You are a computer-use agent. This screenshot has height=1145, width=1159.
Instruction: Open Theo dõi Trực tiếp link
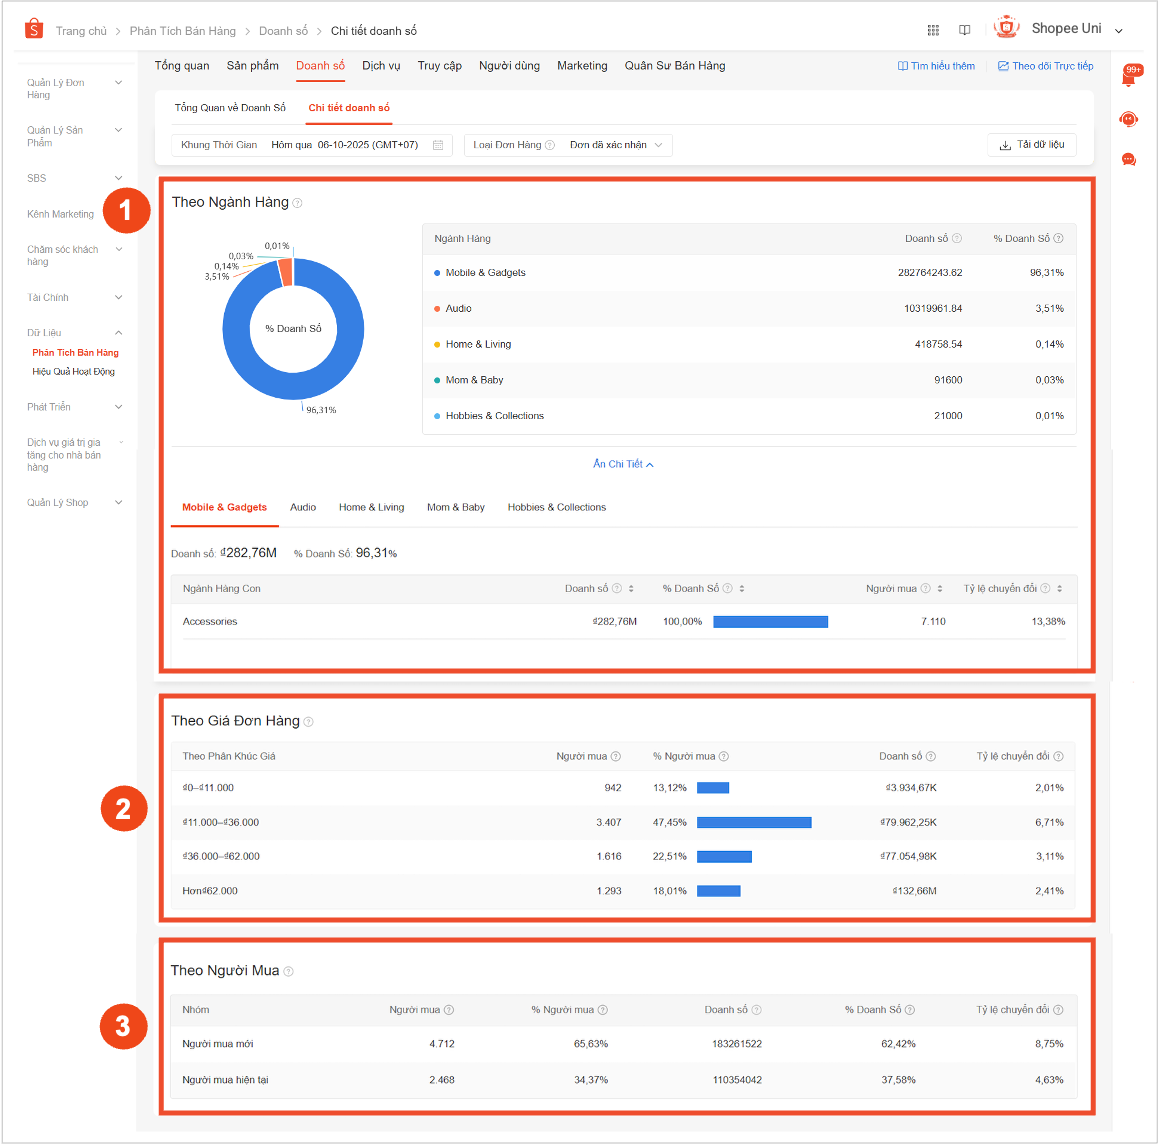(1045, 66)
